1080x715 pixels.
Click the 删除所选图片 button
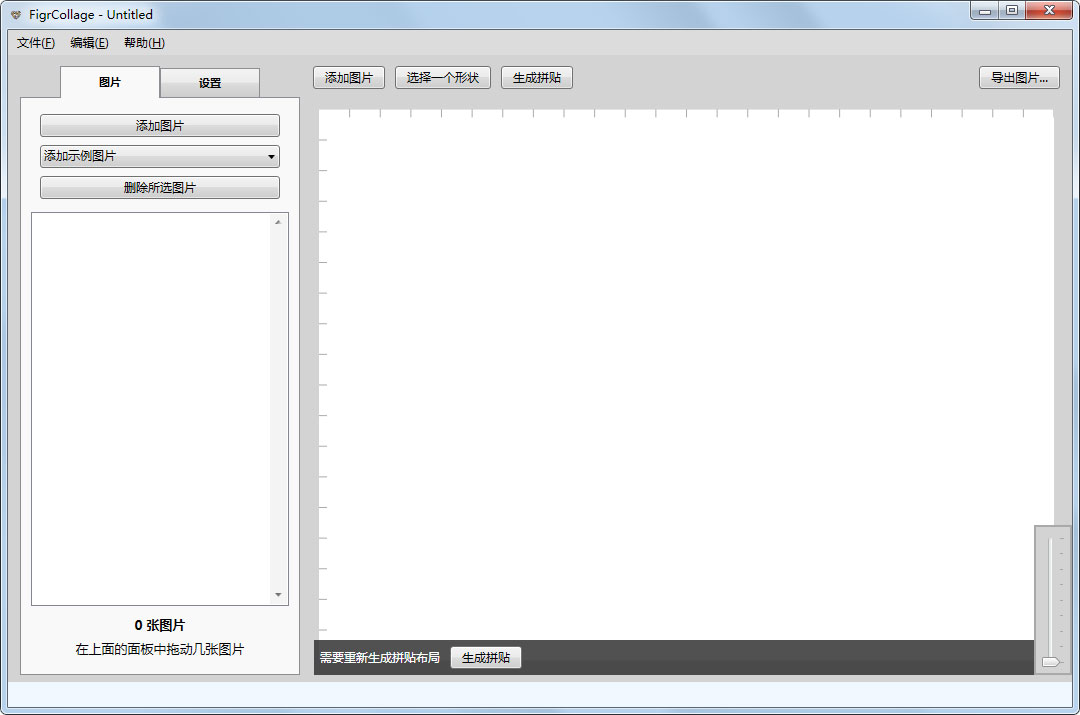click(x=160, y=187)
